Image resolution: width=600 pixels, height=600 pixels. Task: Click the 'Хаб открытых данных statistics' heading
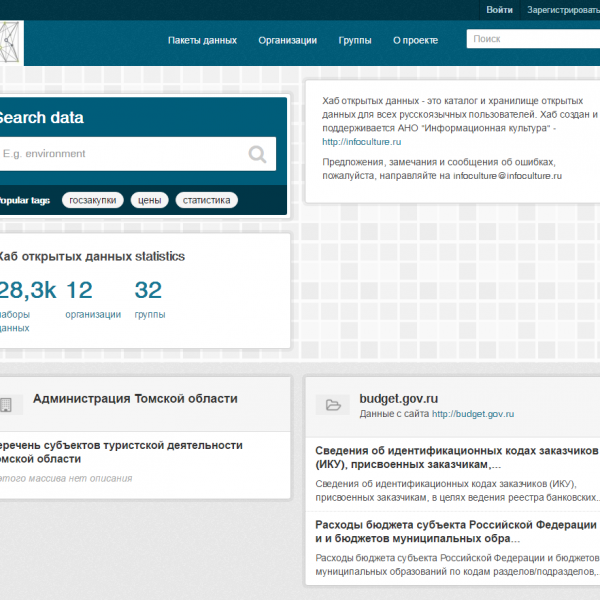pyautogui.click(x=91, y=256)
